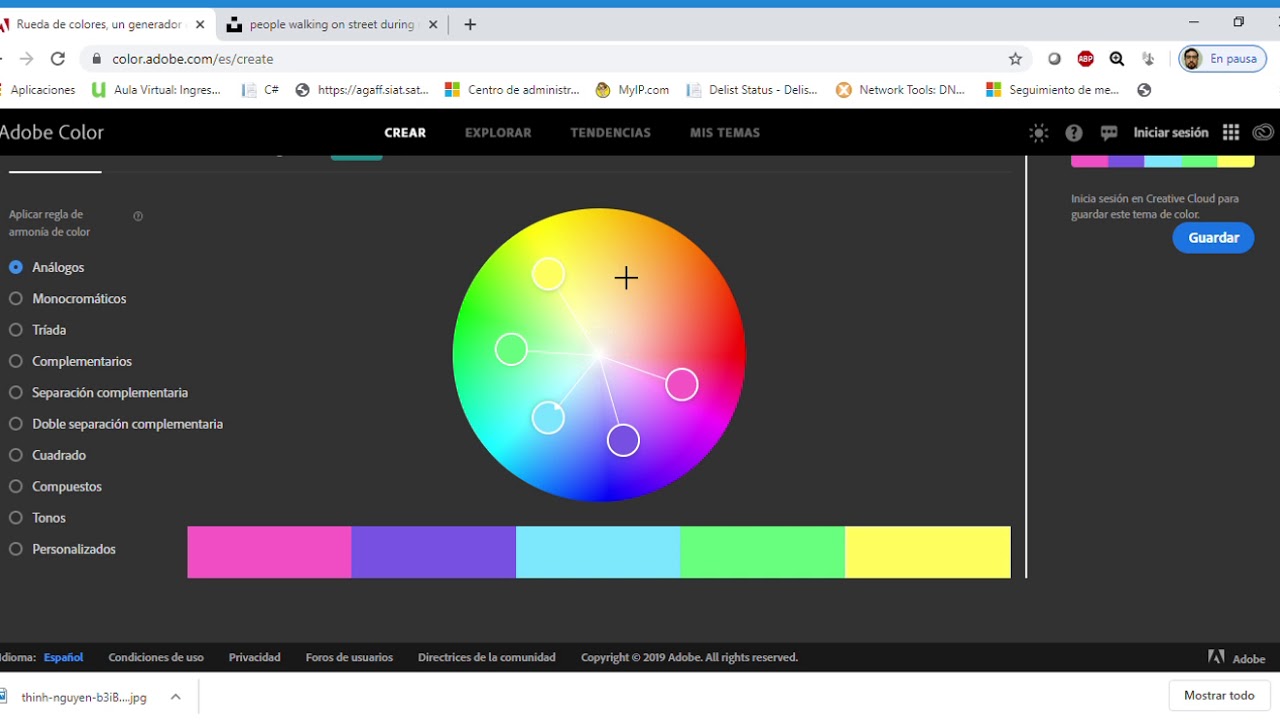The image size is (1280, 720).
Task: Switch to the Rueda de colores tab
Action: tap(100, 25)
